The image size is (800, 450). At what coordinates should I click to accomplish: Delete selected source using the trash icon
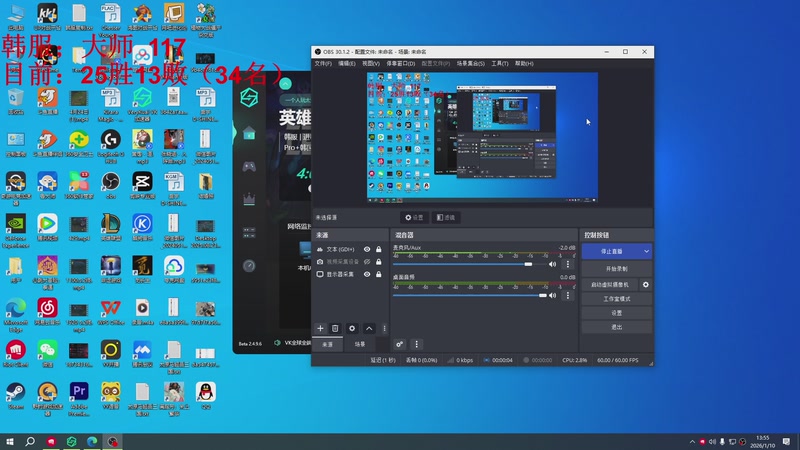(x=335, y=329)
